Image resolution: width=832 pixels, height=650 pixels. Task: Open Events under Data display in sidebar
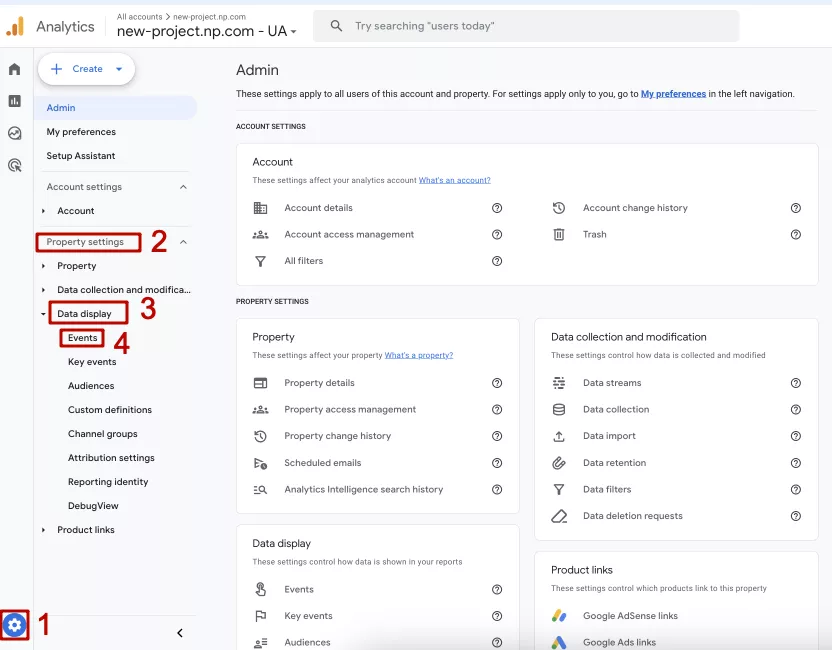coord(82,338)
